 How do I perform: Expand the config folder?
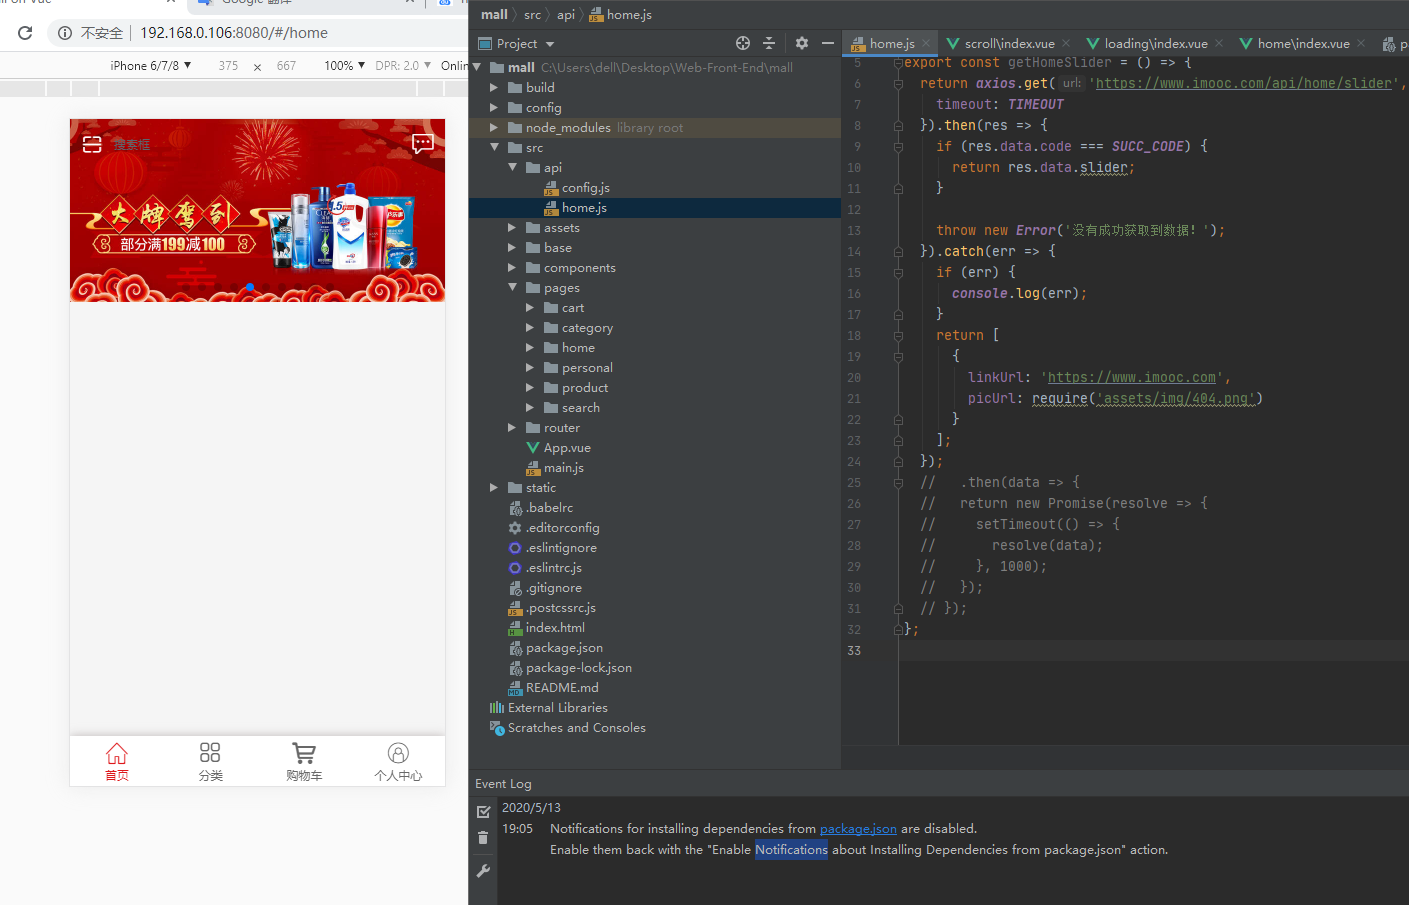point(494,107)
